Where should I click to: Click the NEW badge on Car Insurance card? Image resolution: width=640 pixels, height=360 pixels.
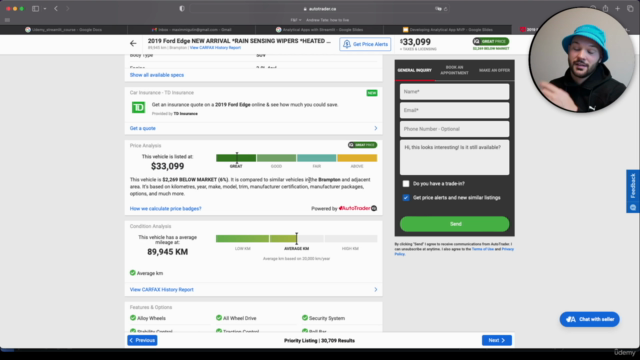pyautogui.click(x=372, y=93)
